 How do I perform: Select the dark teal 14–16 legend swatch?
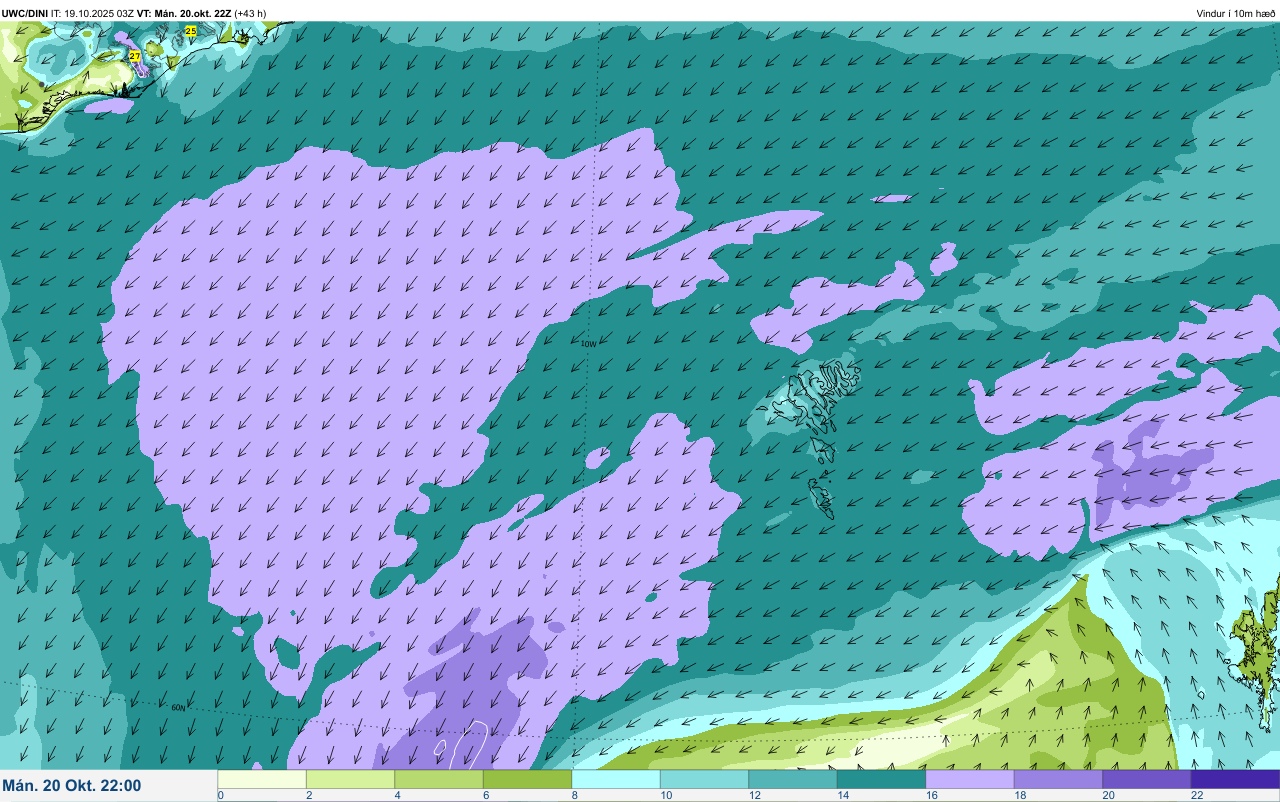[x=881, y=779]
